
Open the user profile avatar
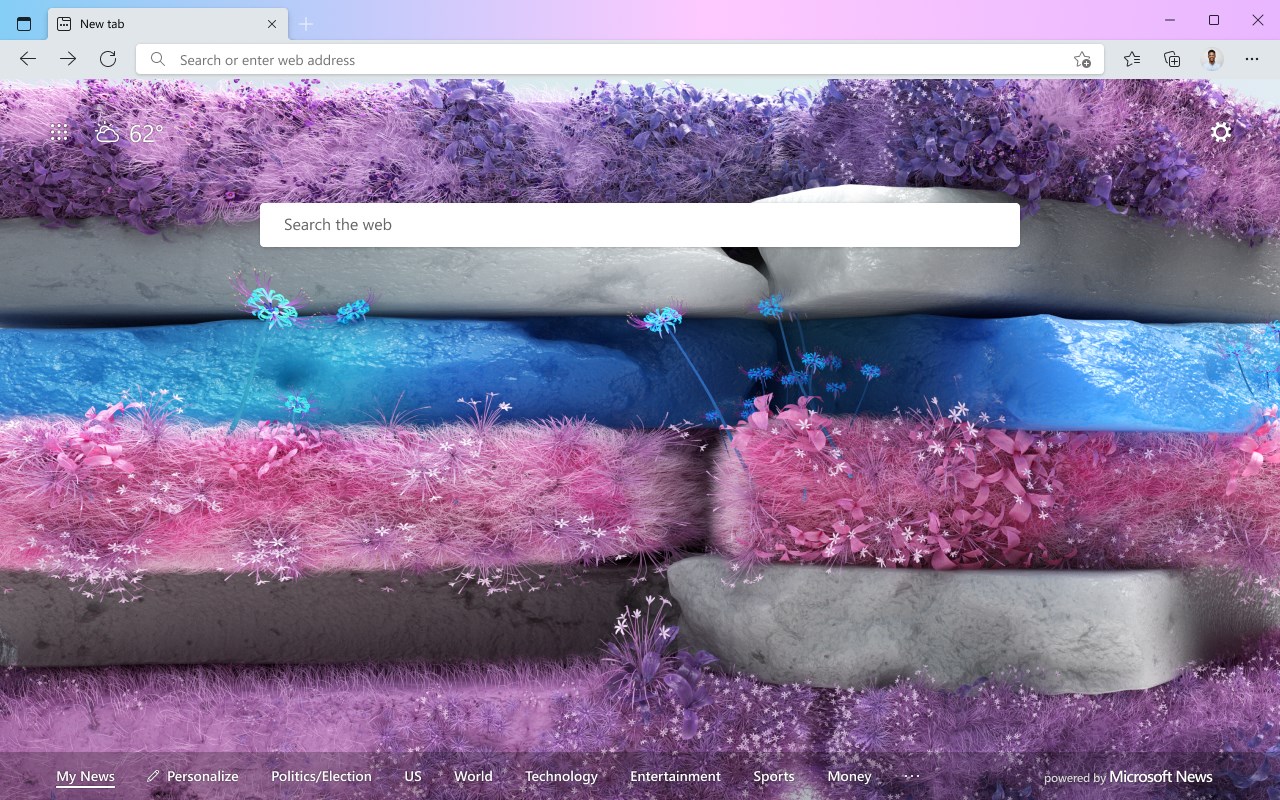1212,59
